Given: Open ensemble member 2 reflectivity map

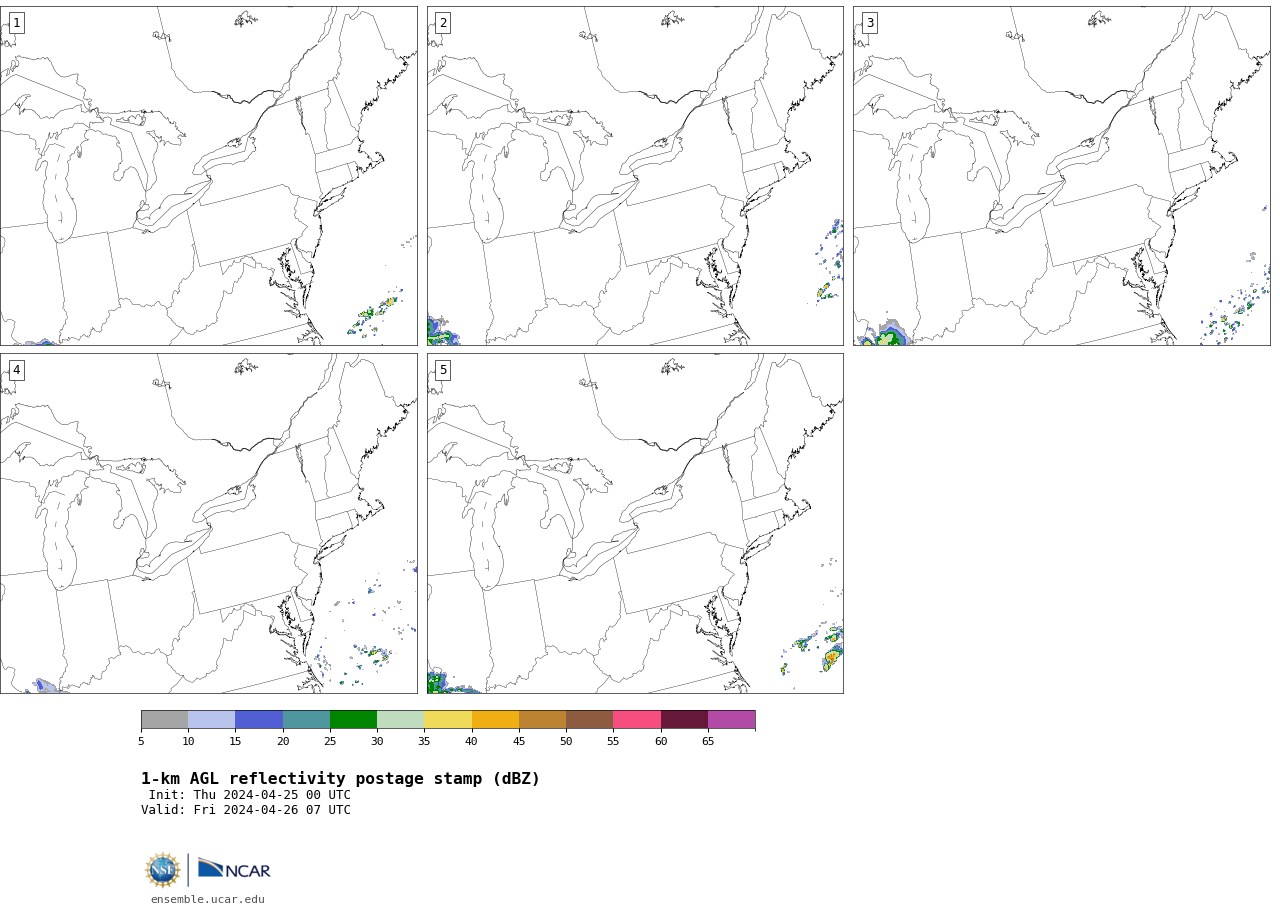Looking at the screenshot, I should [635, 176].
